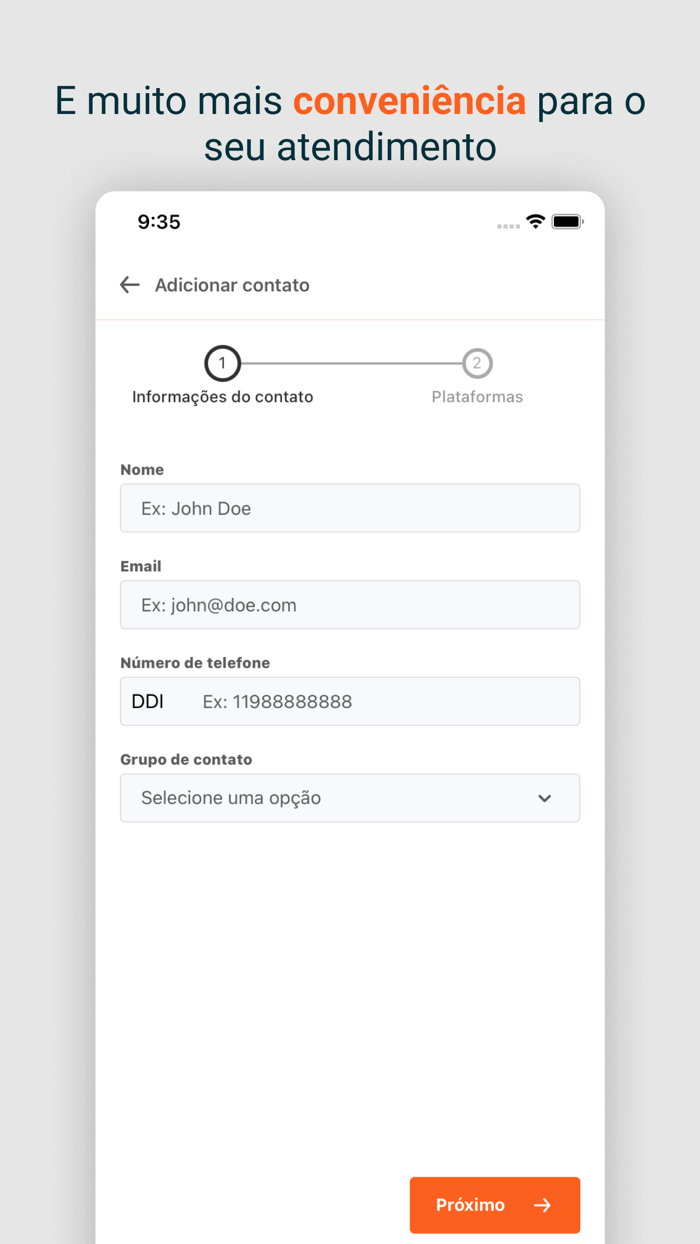Click the Informações do contato tab label
This screenshot has width=700, height=1244.
pos(222,396)
